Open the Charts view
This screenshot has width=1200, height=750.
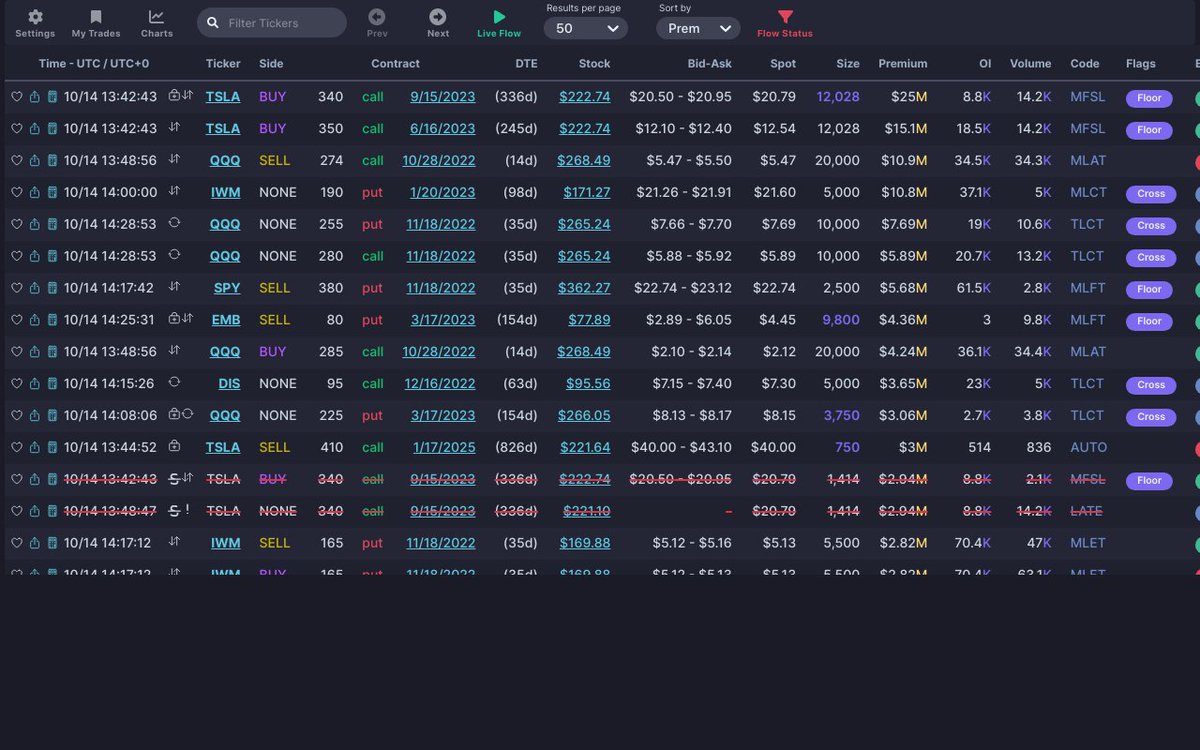157,23
